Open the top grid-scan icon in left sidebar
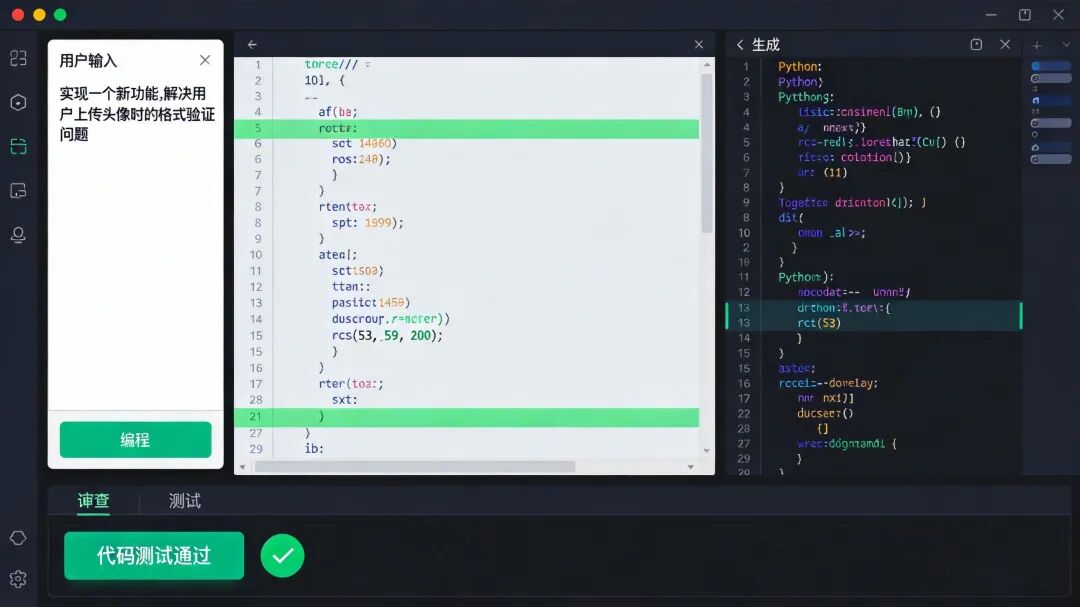Image resolution: width=1080 pixels, height=607 pixels. 19,59
